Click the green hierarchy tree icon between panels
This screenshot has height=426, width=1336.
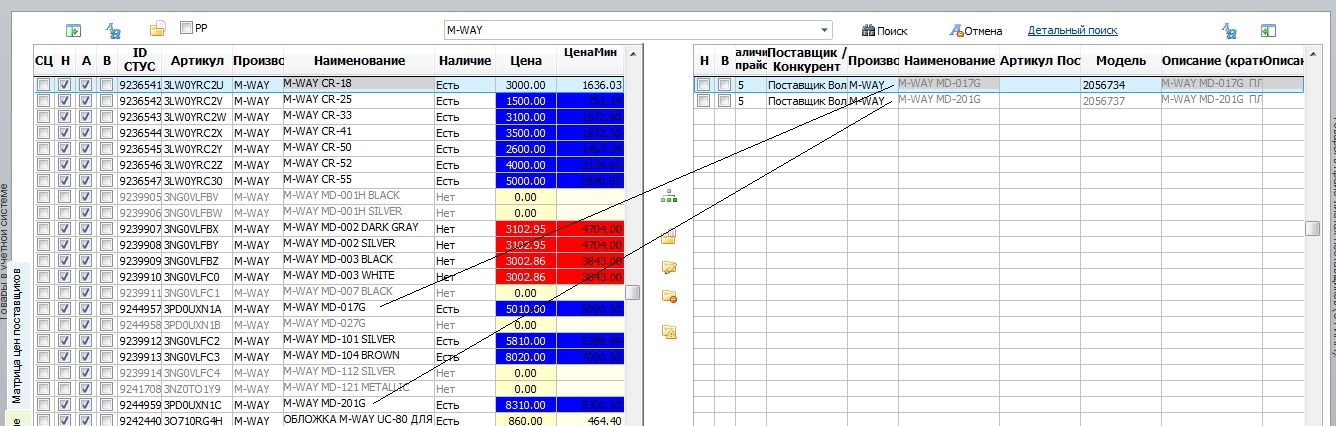(x=668, y=198)
